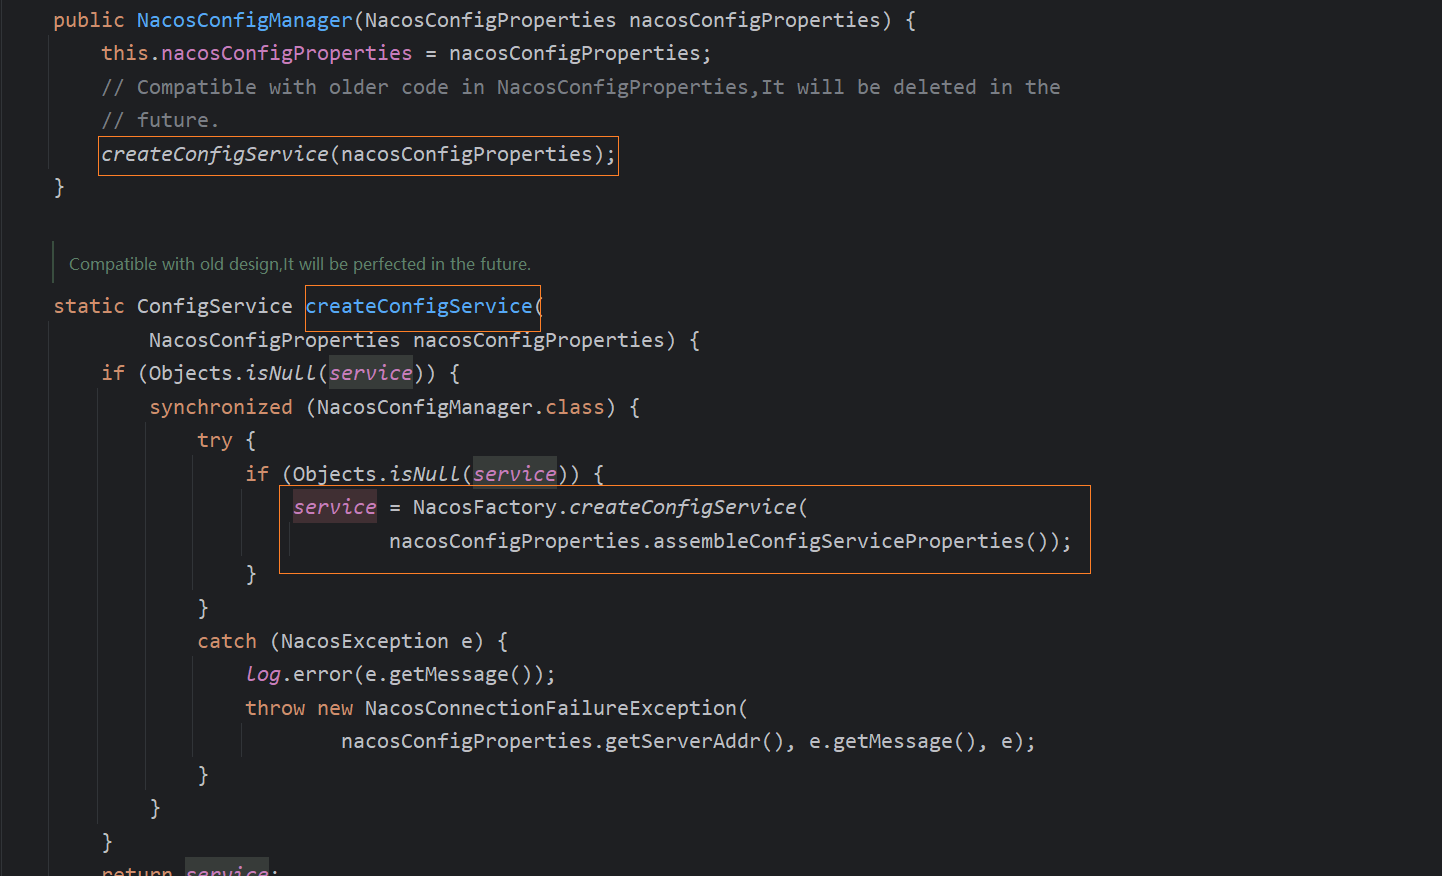Click the ConfigService return type
The height and width of the screenshot is (876, 1442).
214,306
